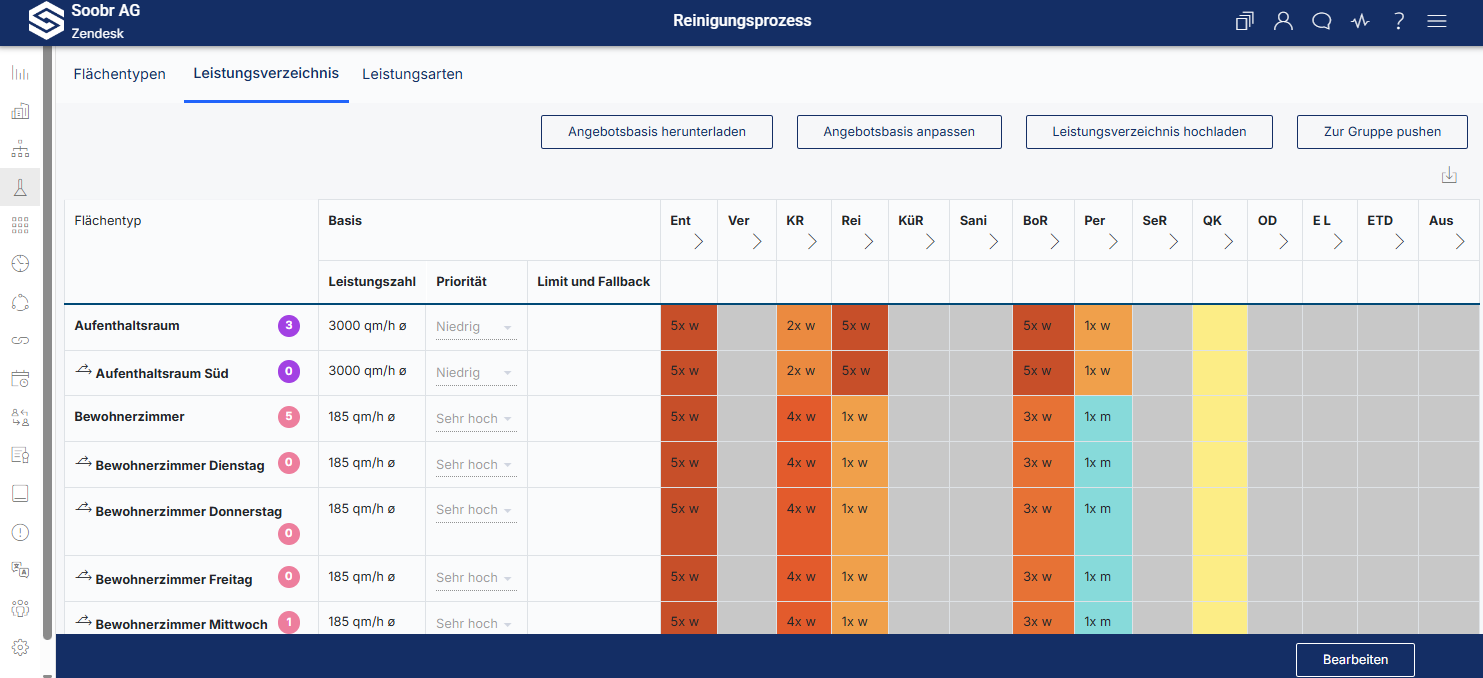Click the Bearbeiten button
This screenshot has height=678, width=1483.
click(1355, 660)
